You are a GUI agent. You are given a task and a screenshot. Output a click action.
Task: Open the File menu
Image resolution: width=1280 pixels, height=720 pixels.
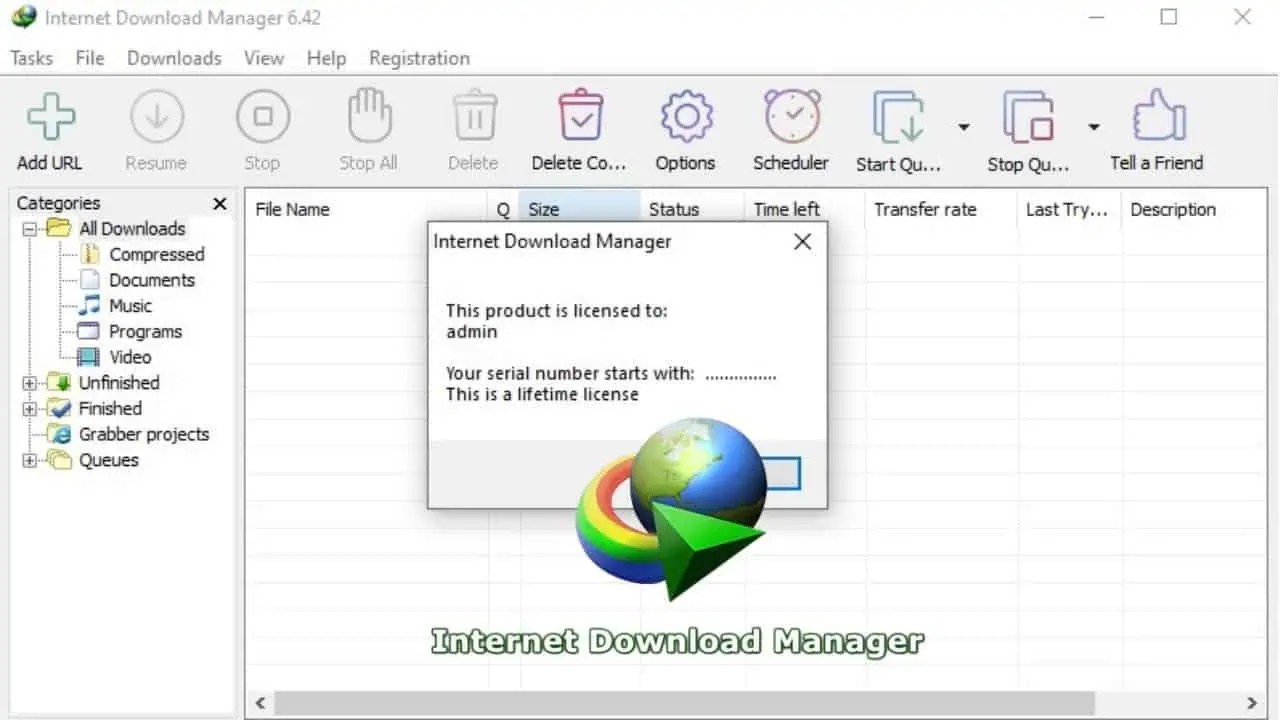coord(90,58)
